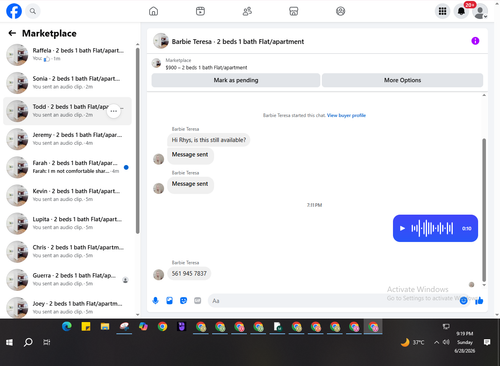Click the chat messages scrollbar

[x=484, y=210]
